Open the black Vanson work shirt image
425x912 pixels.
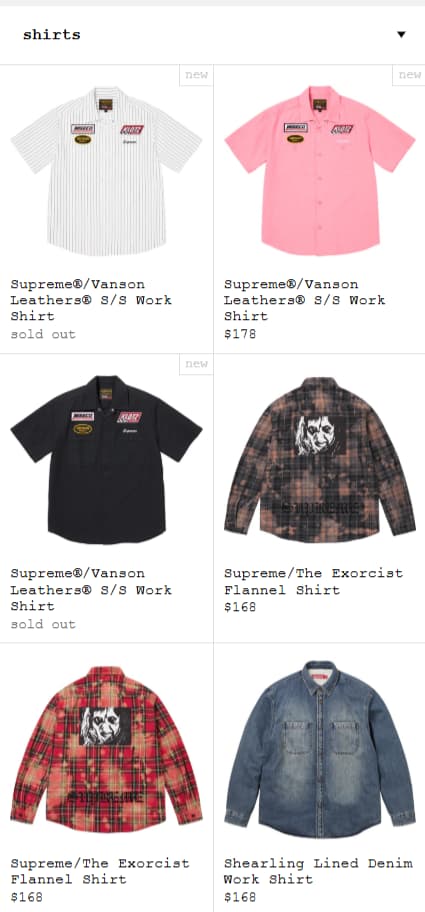pos(106,459)
